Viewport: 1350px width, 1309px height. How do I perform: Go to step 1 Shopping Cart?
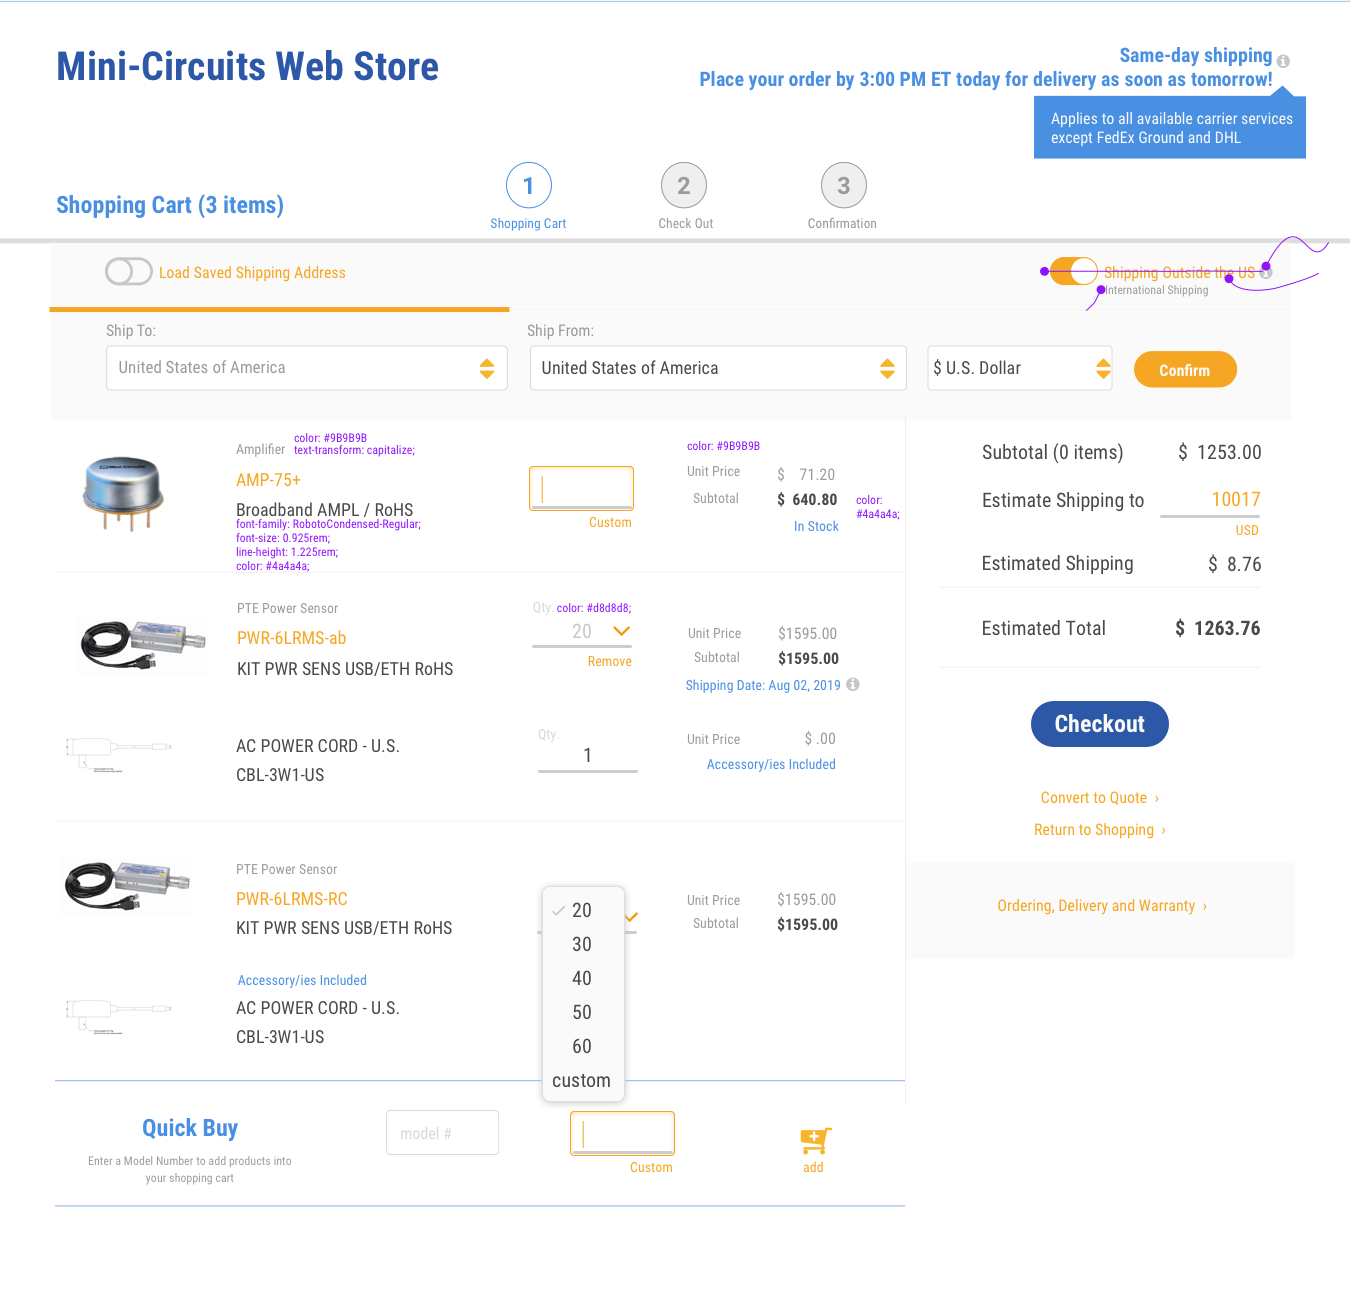[x=529, y=186]
